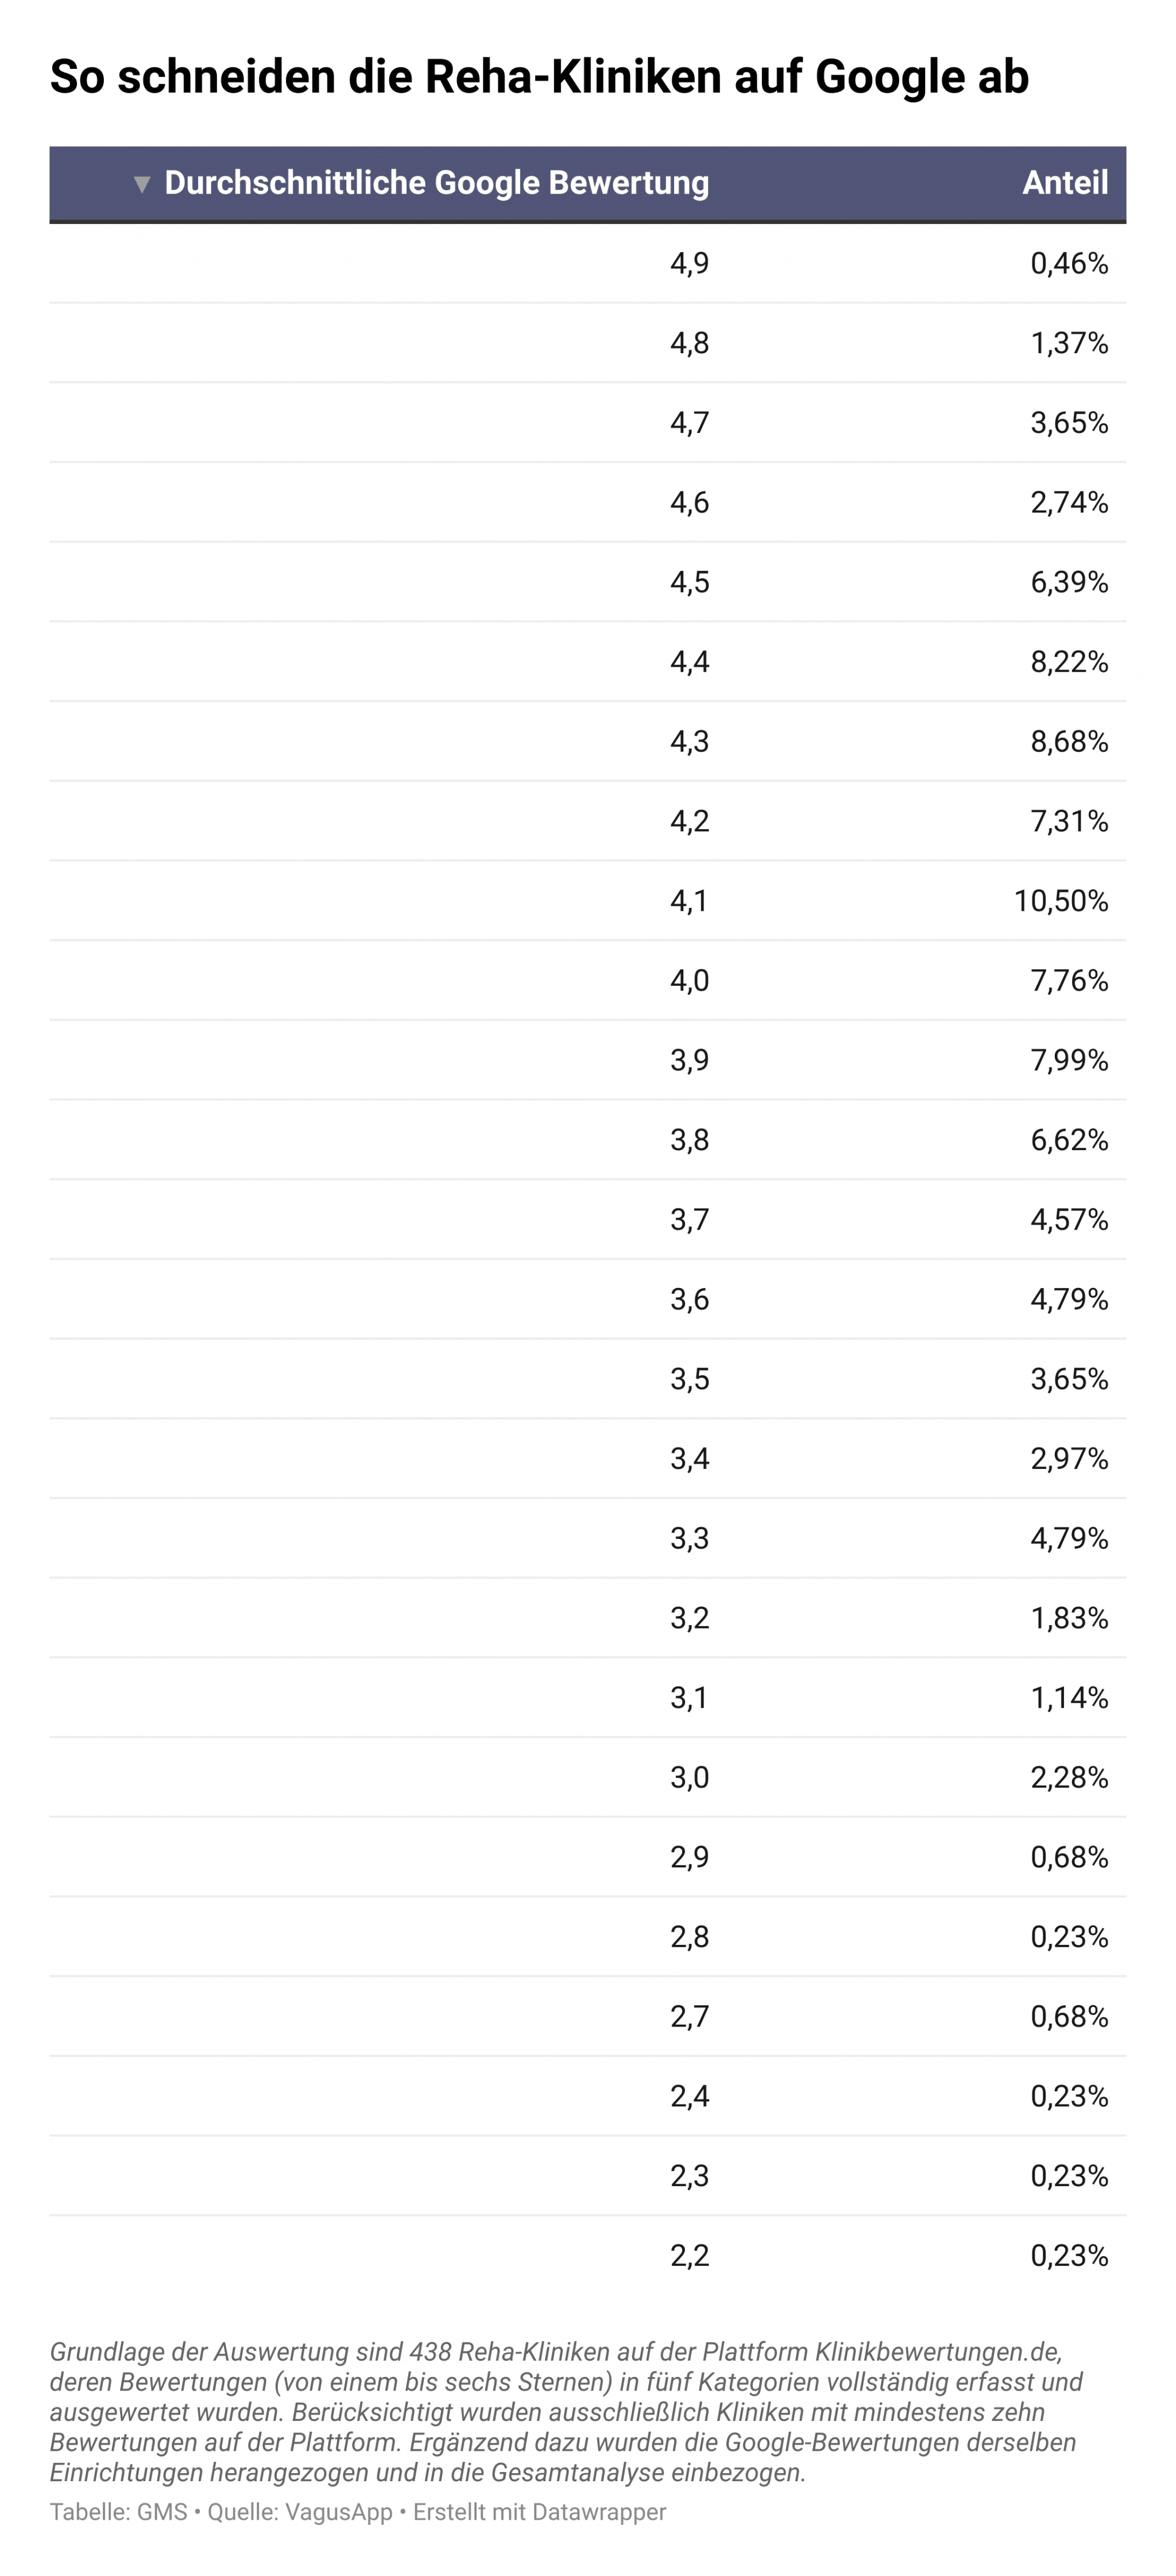The image size is (1176, 2576).
Task: Sort the table by the Anteil column
Action: tap(1064, 183)
